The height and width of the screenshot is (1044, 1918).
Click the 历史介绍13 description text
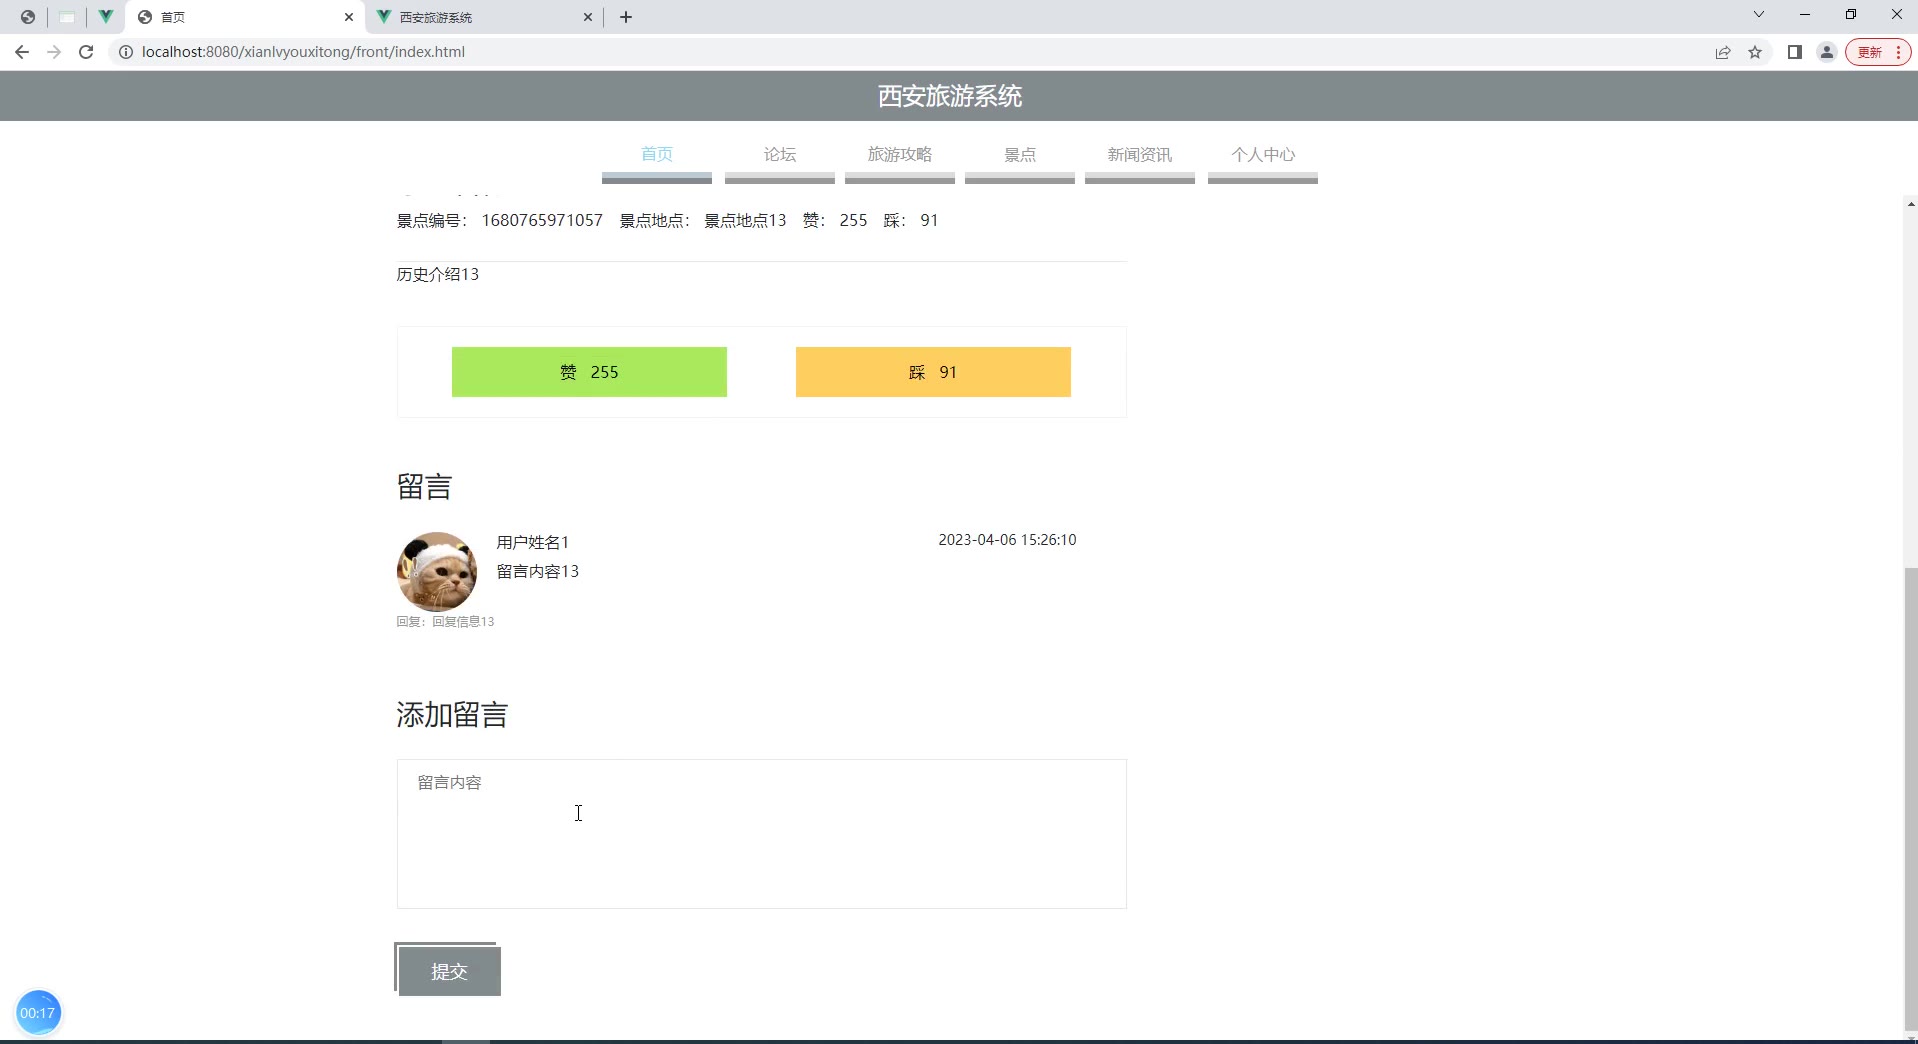(438, 274)
